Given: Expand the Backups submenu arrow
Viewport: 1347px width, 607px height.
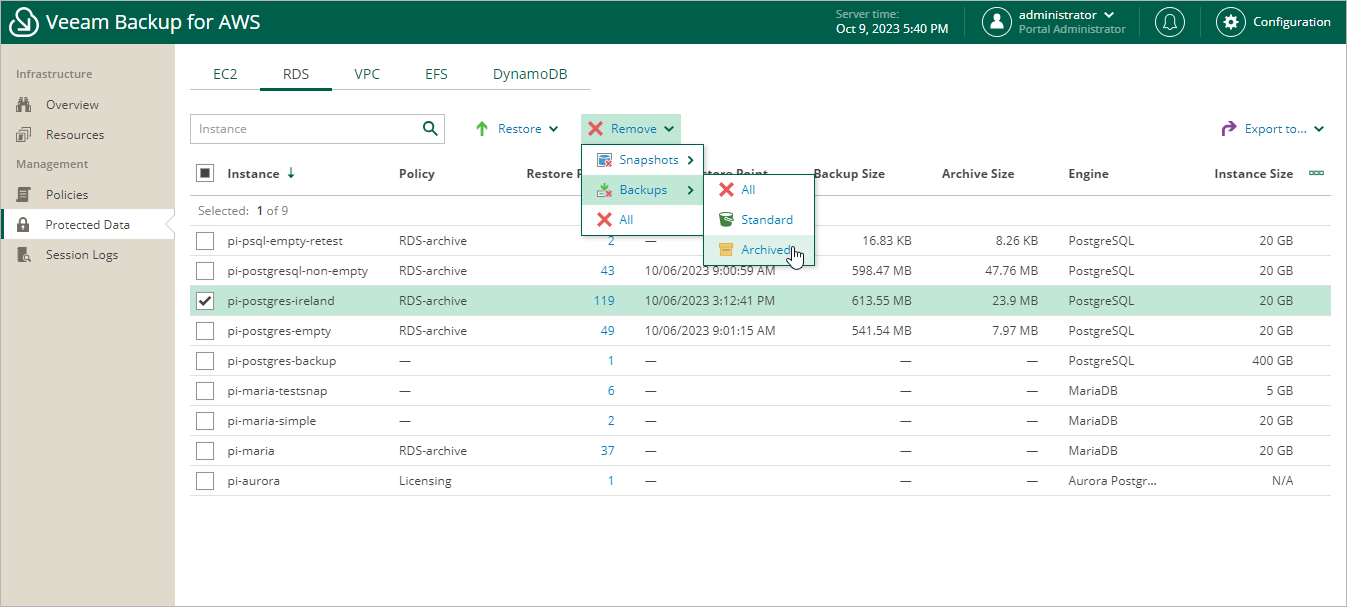Looking at the screenshot, I should point(690,190).
